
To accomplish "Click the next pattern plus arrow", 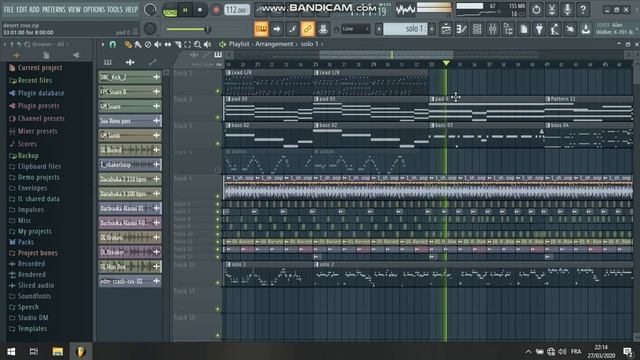I will pos(432,29).
